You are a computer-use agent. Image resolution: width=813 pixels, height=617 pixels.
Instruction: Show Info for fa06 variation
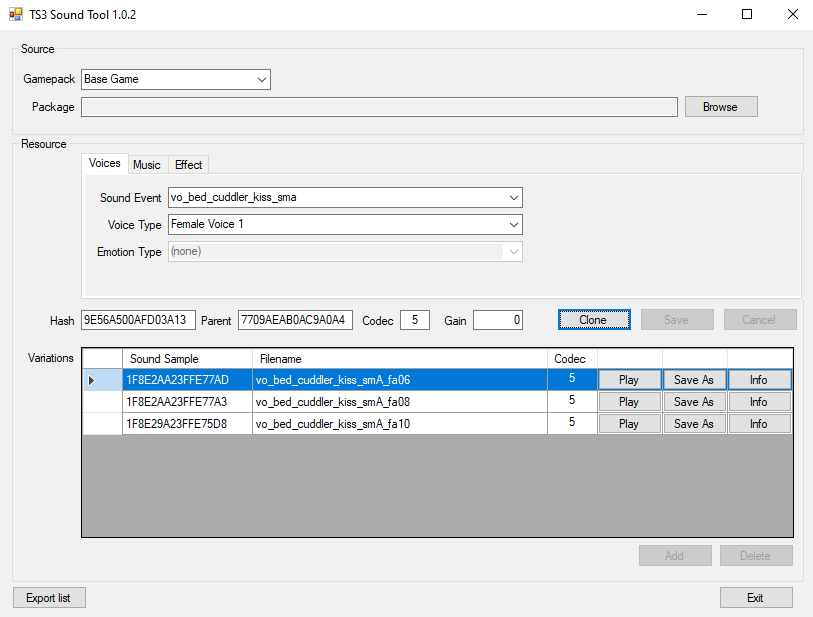760,380
